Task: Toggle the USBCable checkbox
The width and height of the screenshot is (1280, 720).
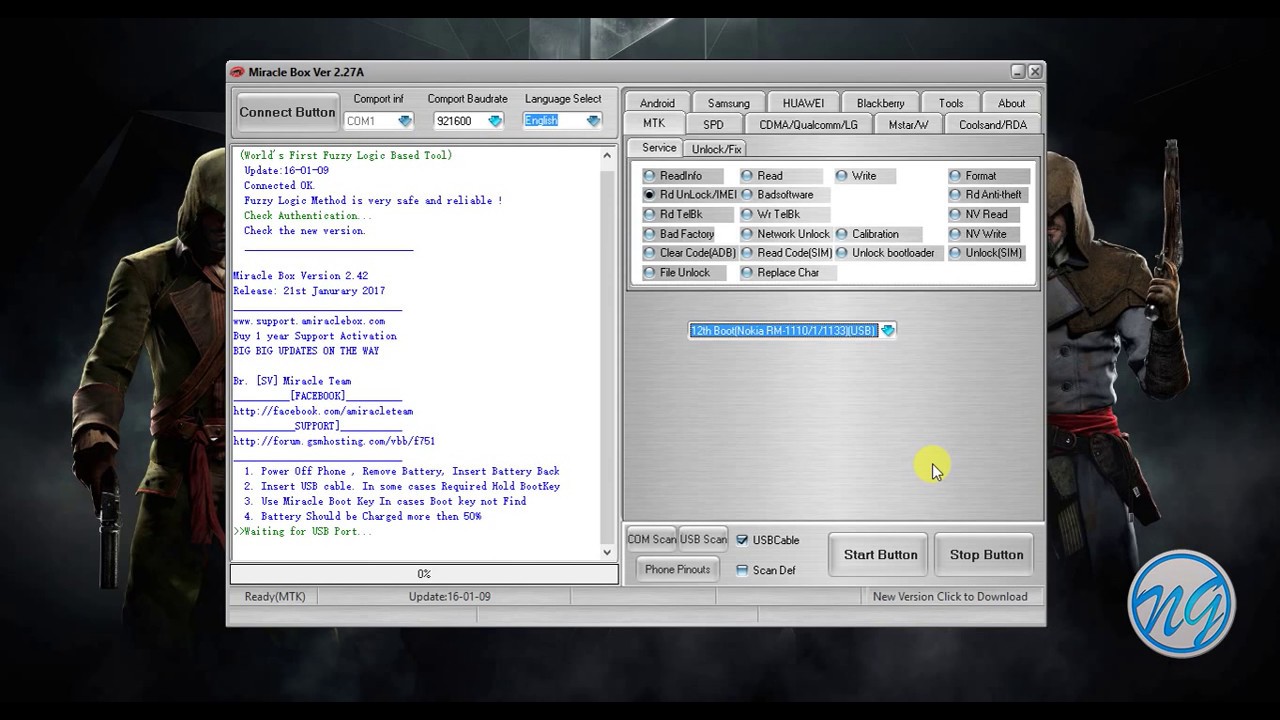Action: (742, 540)
